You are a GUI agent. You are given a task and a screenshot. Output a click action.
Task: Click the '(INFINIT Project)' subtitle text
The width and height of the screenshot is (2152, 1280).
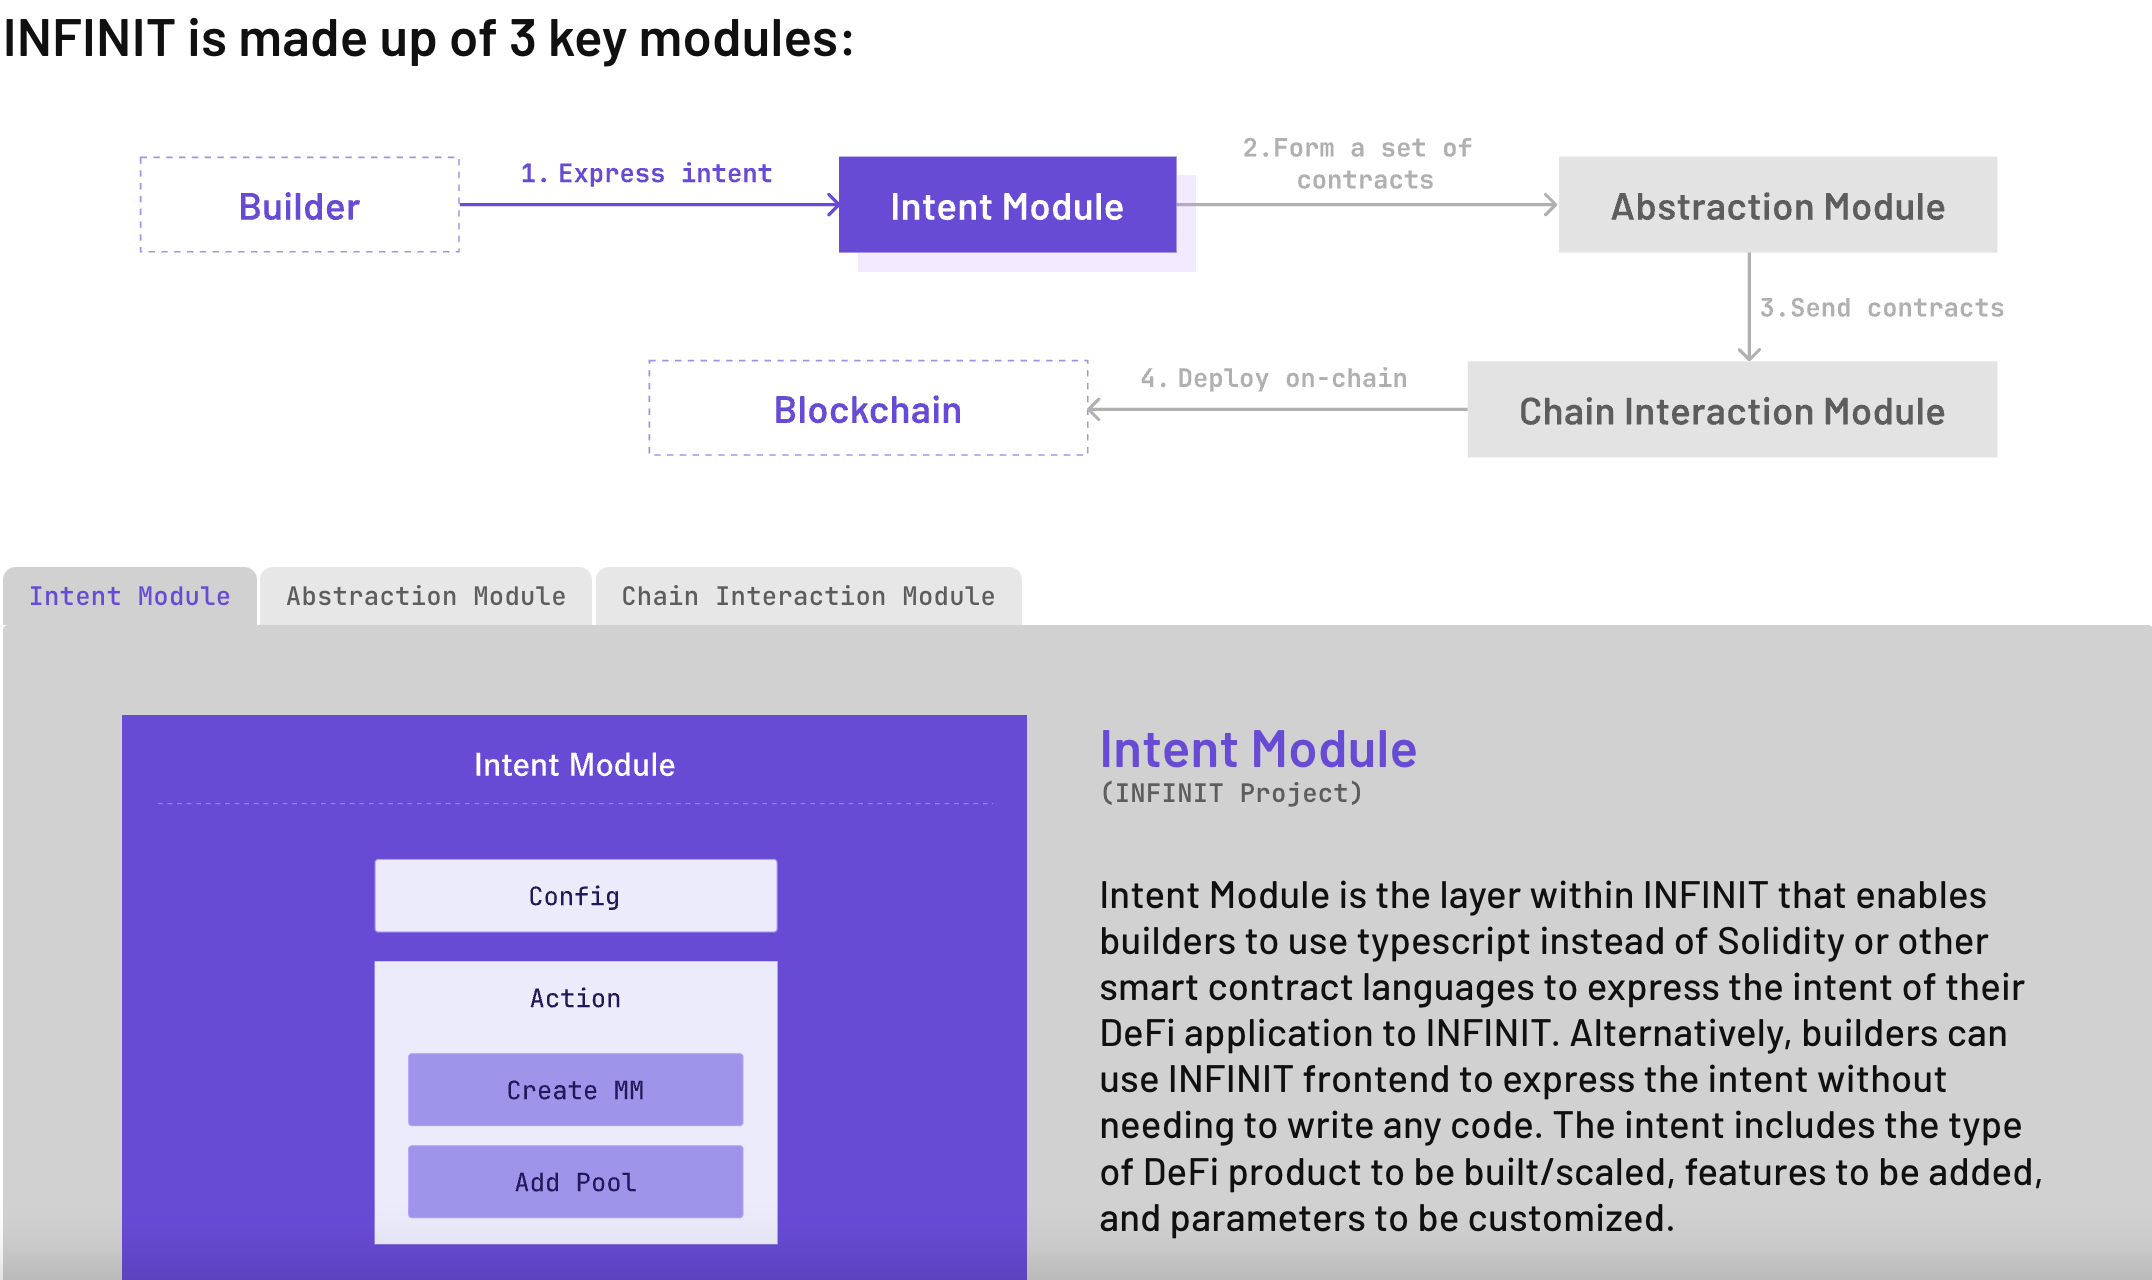pyautogui.click(x=1231, y=793)
